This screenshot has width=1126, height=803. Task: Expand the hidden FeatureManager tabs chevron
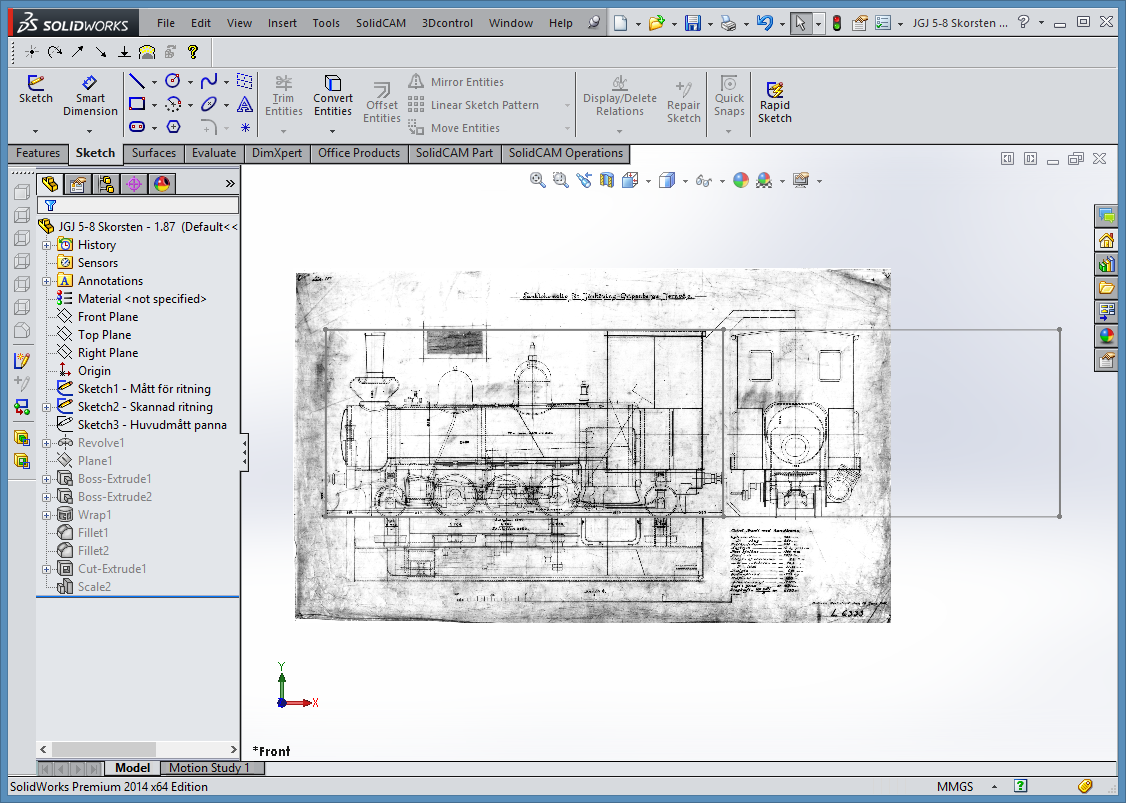pyautogui.click(x=230, y=184)
